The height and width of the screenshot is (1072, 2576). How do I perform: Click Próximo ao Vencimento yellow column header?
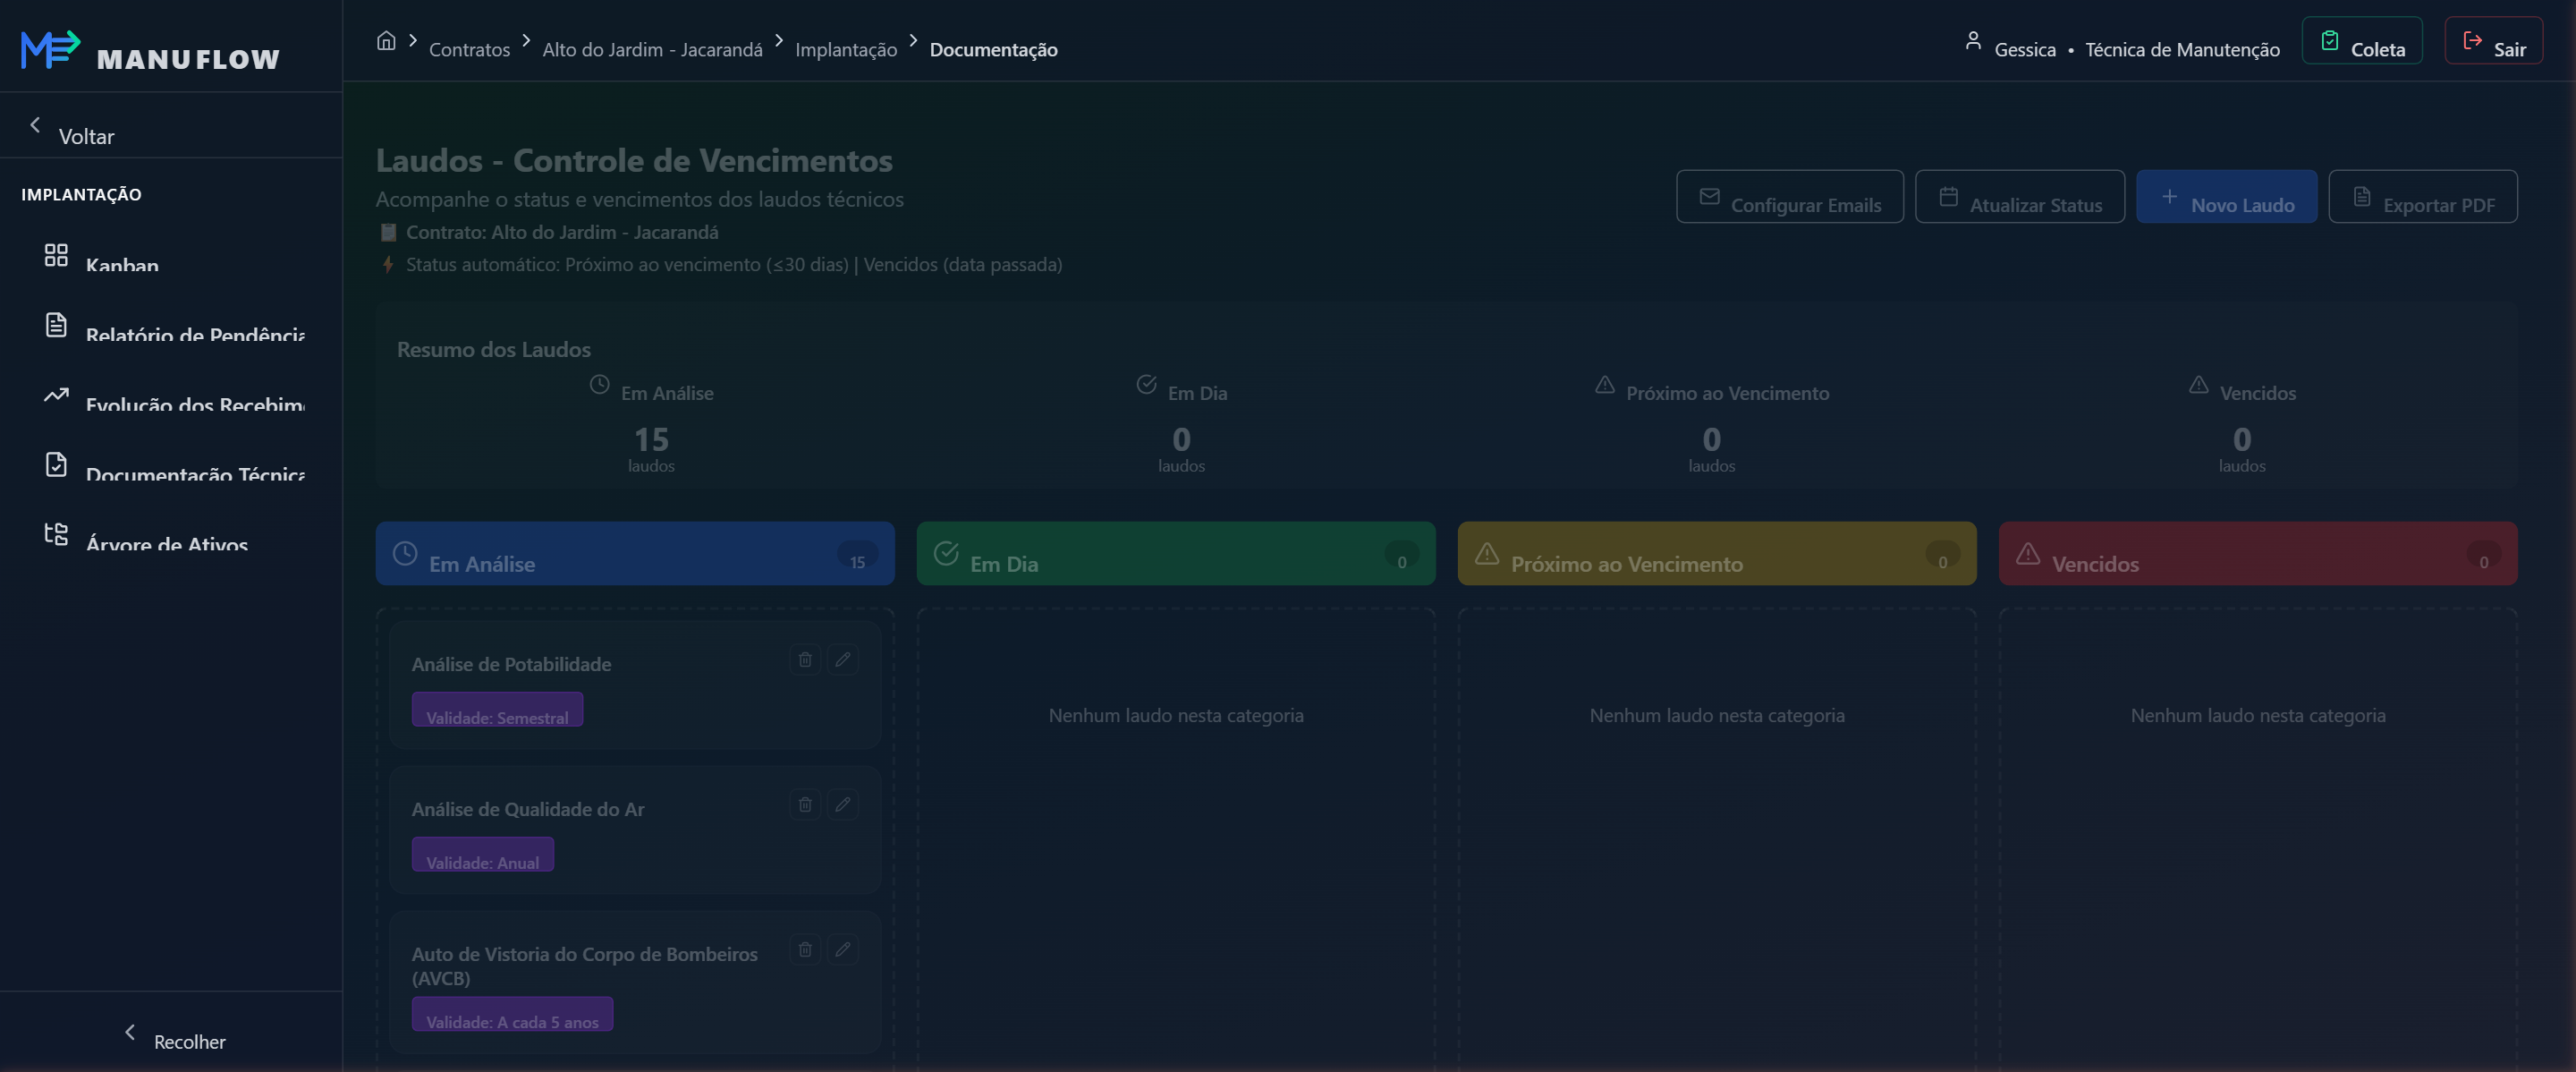tap(1717, 553)
